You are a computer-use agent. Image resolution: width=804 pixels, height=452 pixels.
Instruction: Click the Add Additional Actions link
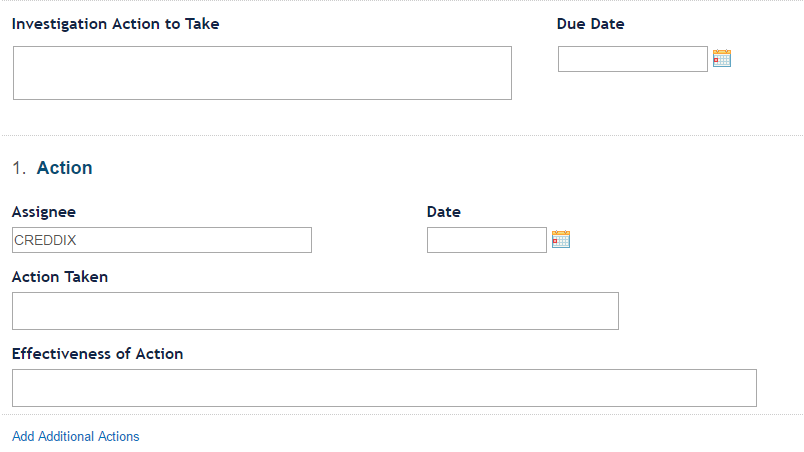click(x=75, y=436)
